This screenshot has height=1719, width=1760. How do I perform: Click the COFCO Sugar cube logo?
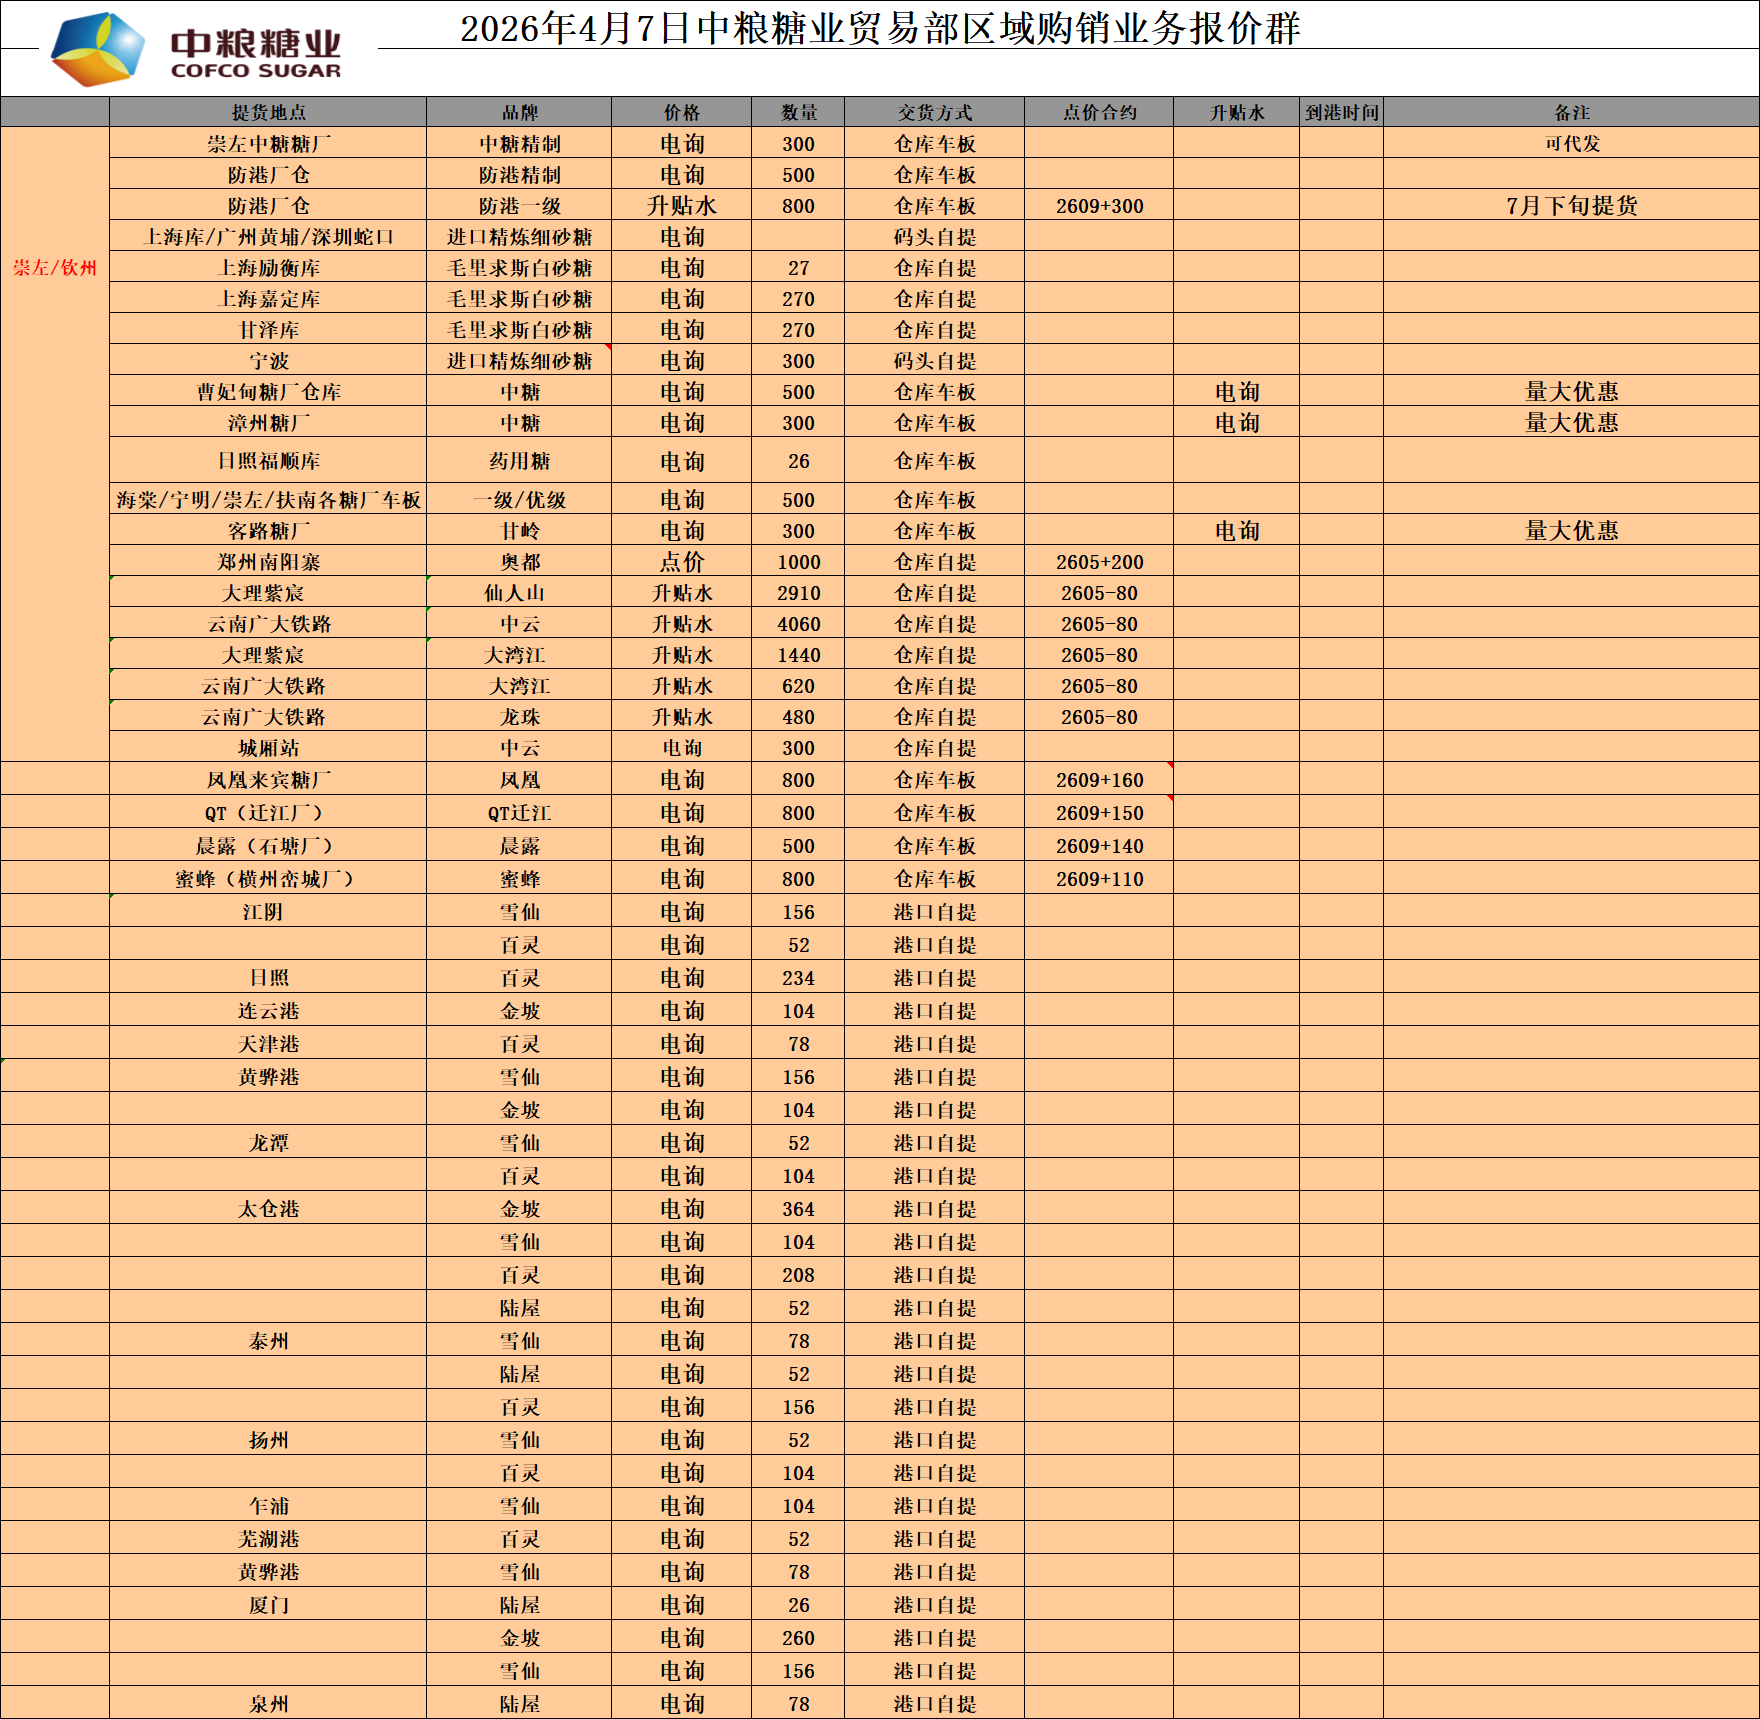click(x=98, y=49)
